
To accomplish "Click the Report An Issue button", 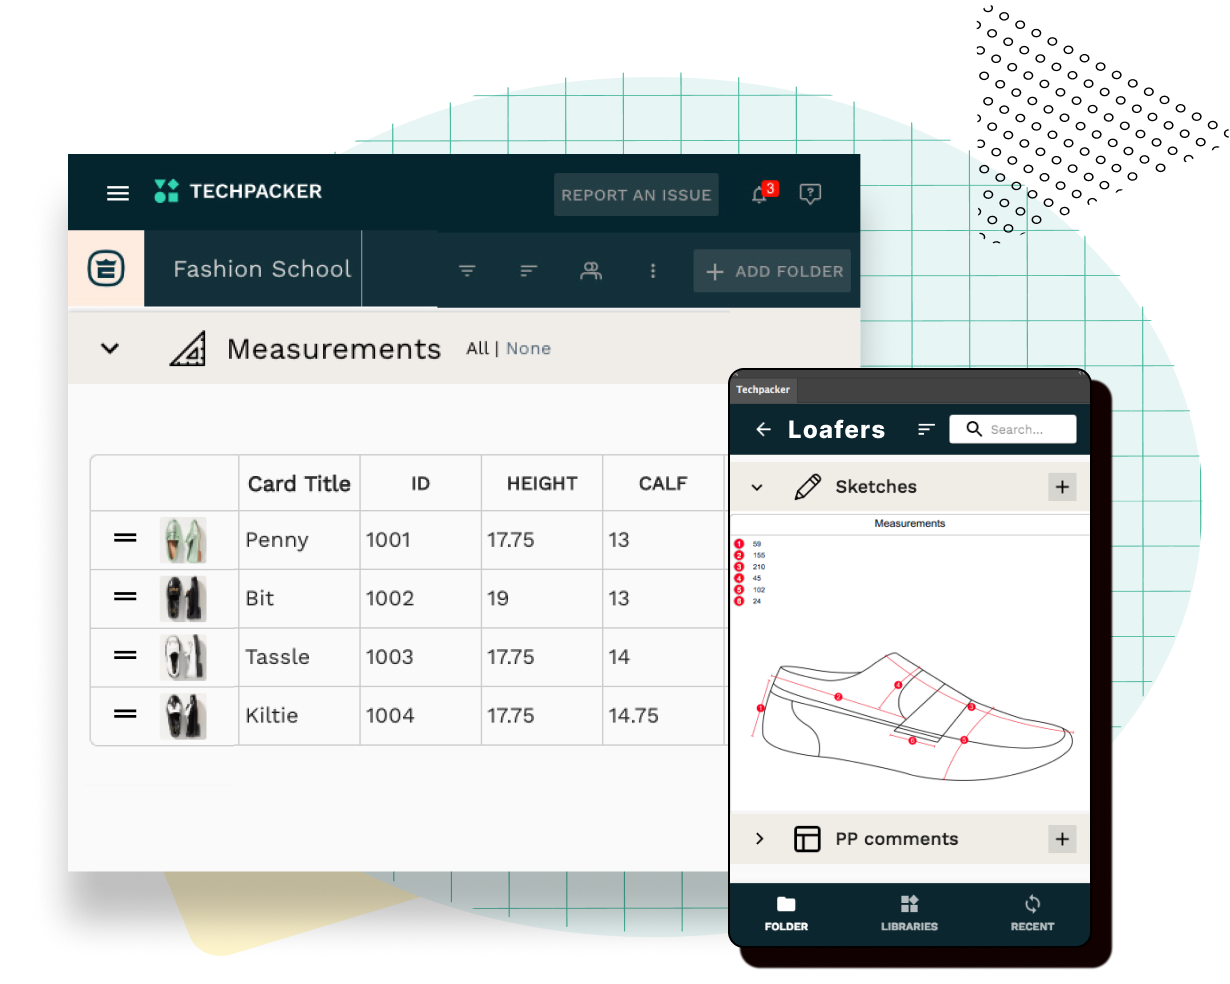I will [x=636, y=194].
